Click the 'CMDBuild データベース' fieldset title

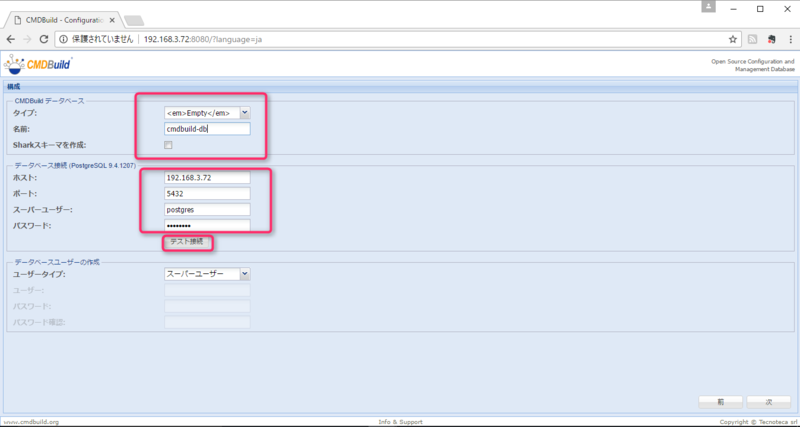tap(49, 101)
